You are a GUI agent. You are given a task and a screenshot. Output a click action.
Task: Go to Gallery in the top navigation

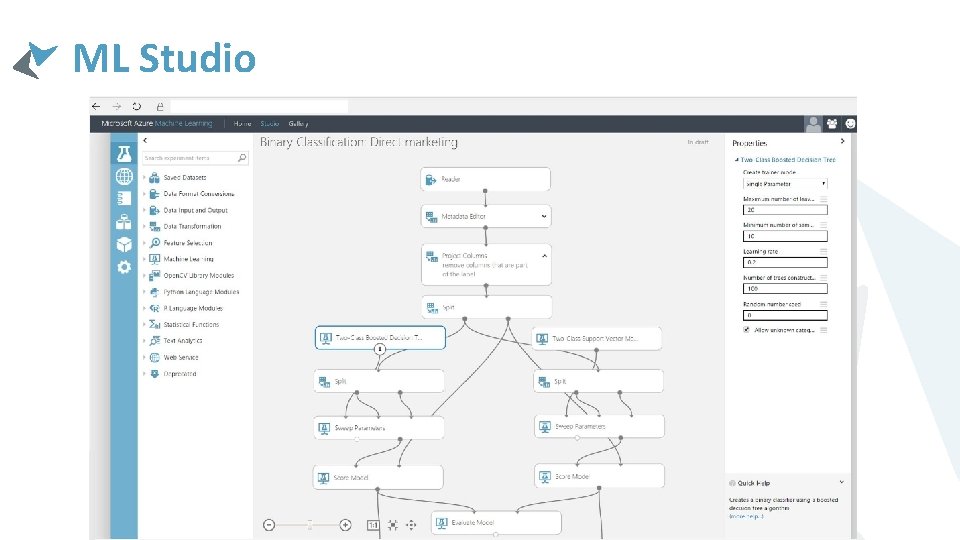[x=298, y=124]
